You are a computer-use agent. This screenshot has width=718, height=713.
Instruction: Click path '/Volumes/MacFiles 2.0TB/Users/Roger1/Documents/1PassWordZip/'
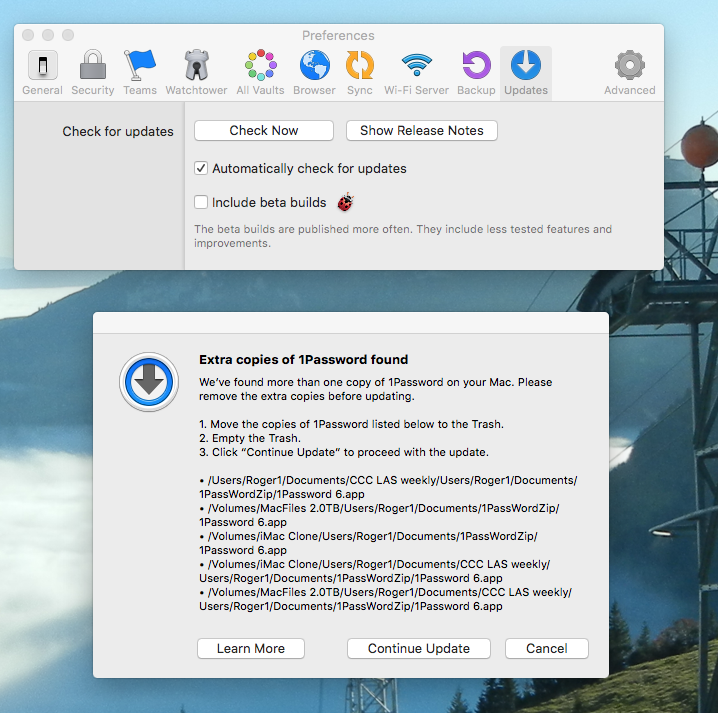[379, 515]
